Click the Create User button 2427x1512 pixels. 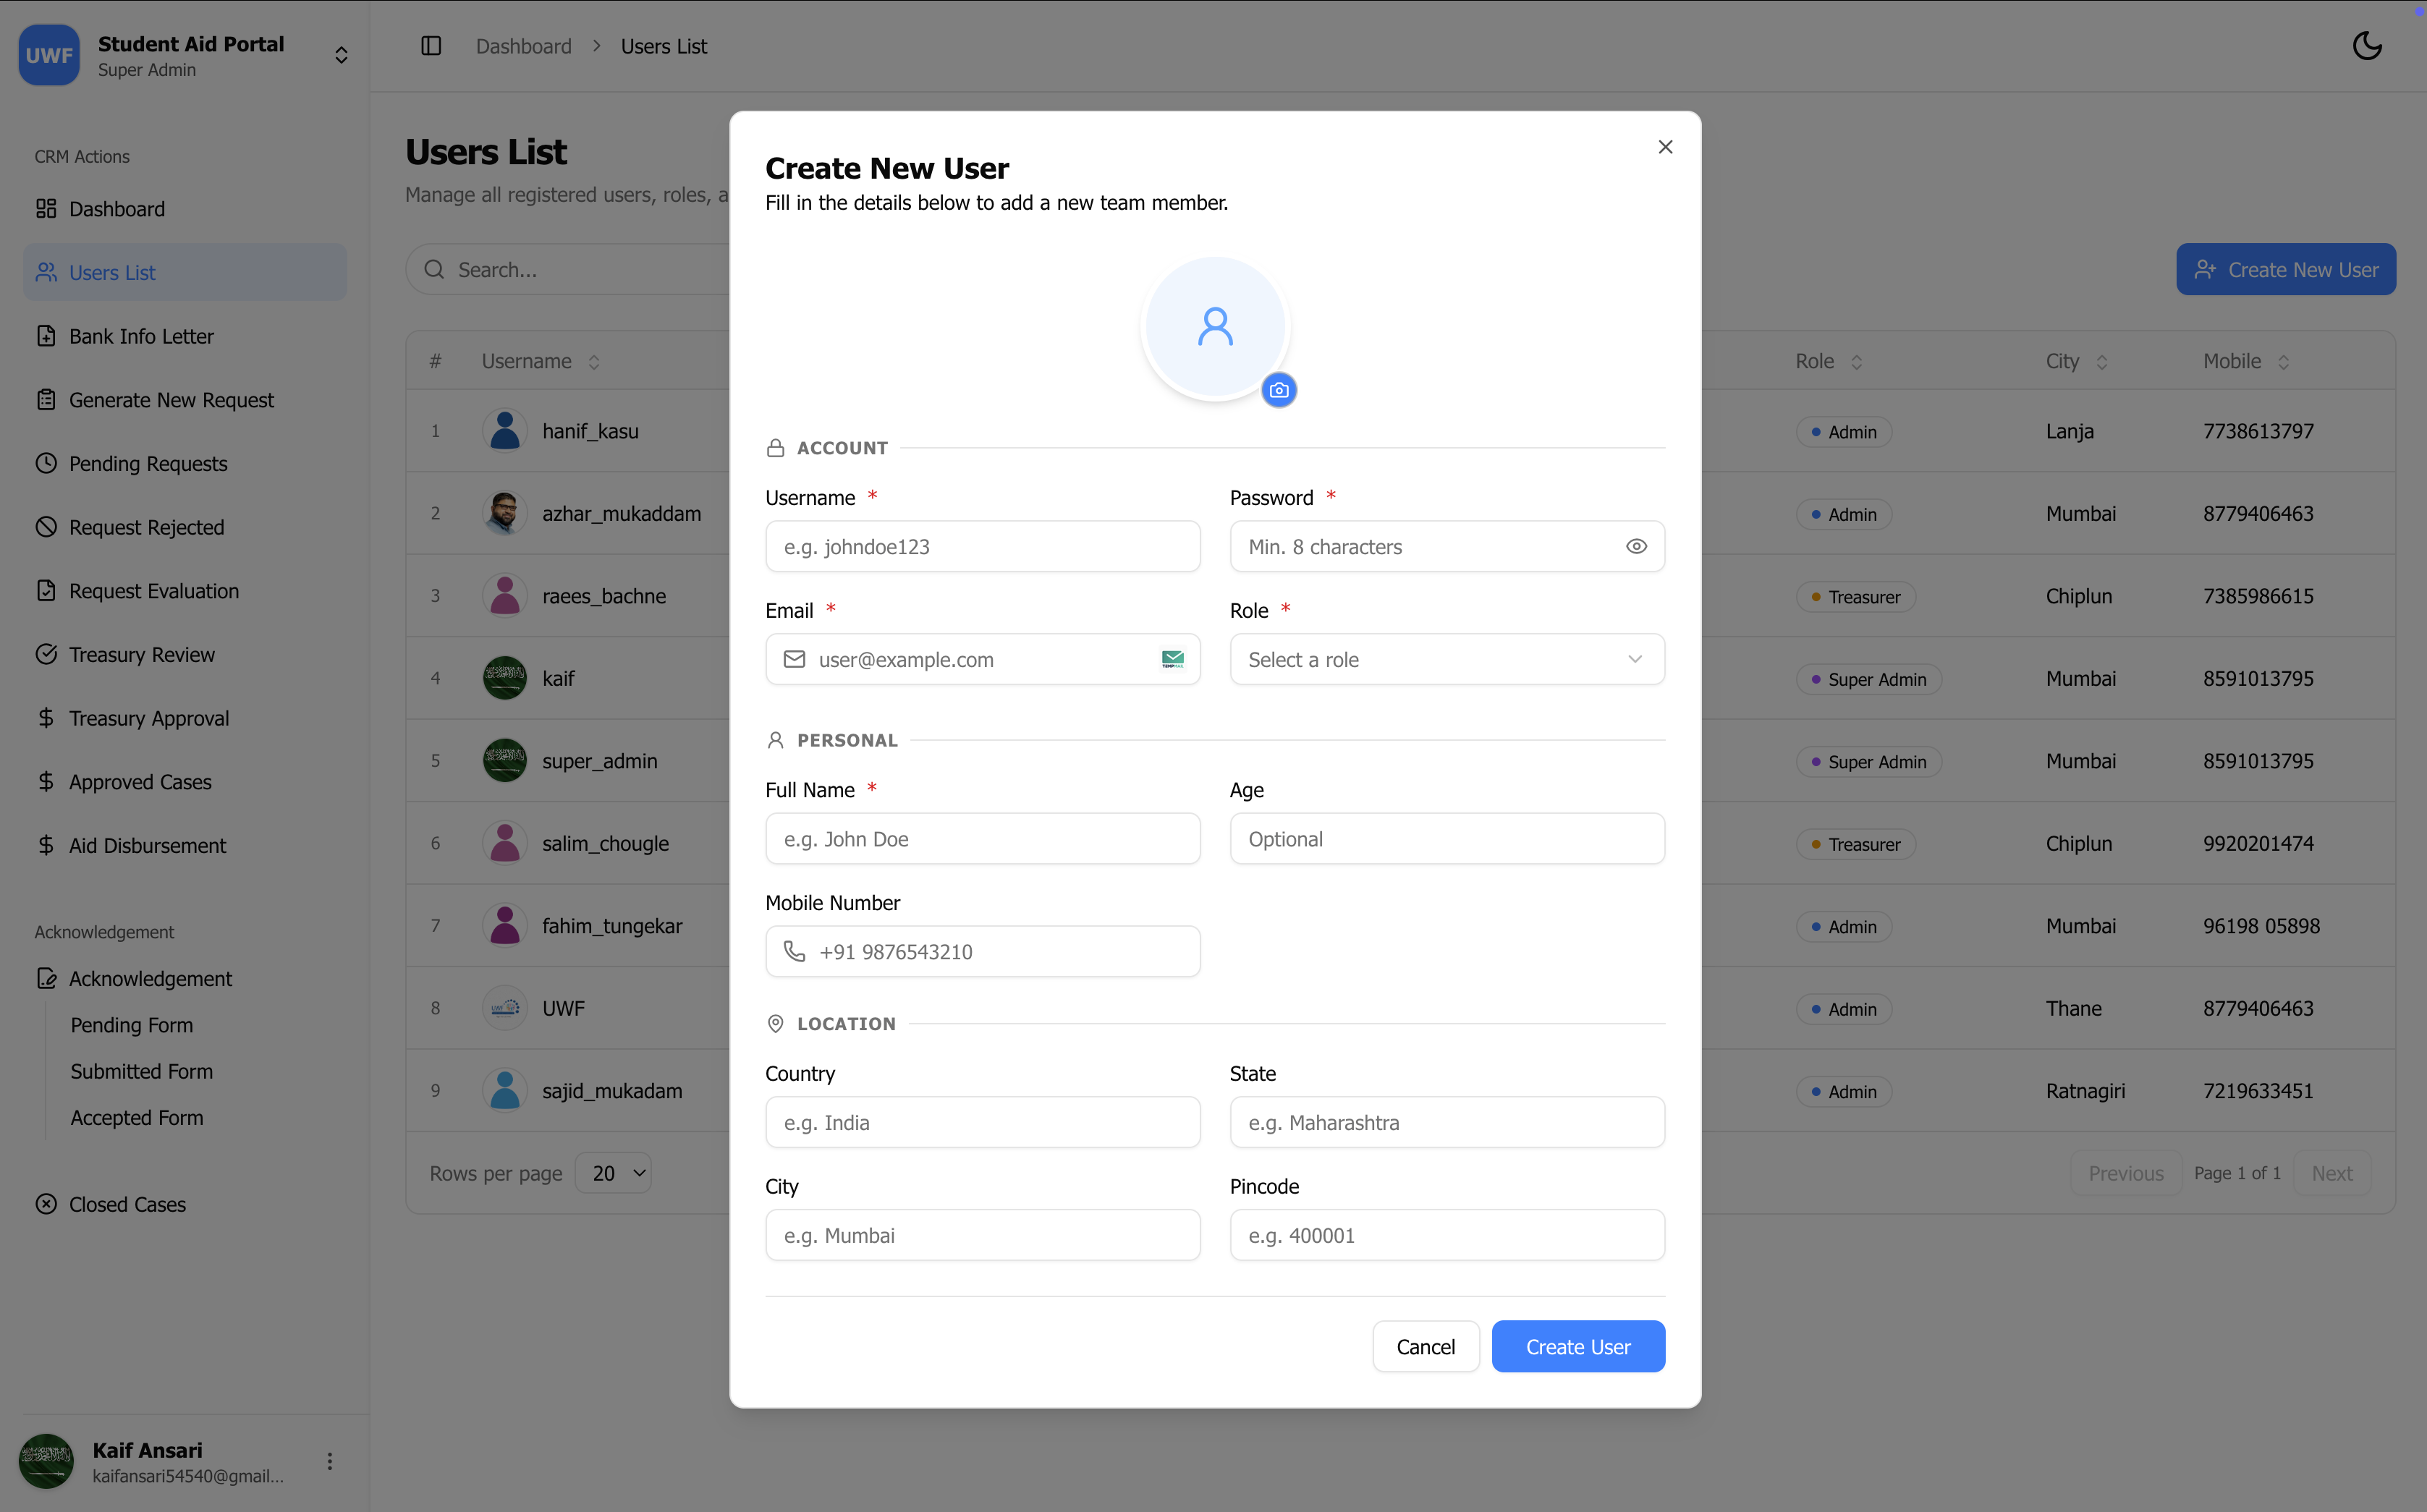[x=1578, y=1346]
